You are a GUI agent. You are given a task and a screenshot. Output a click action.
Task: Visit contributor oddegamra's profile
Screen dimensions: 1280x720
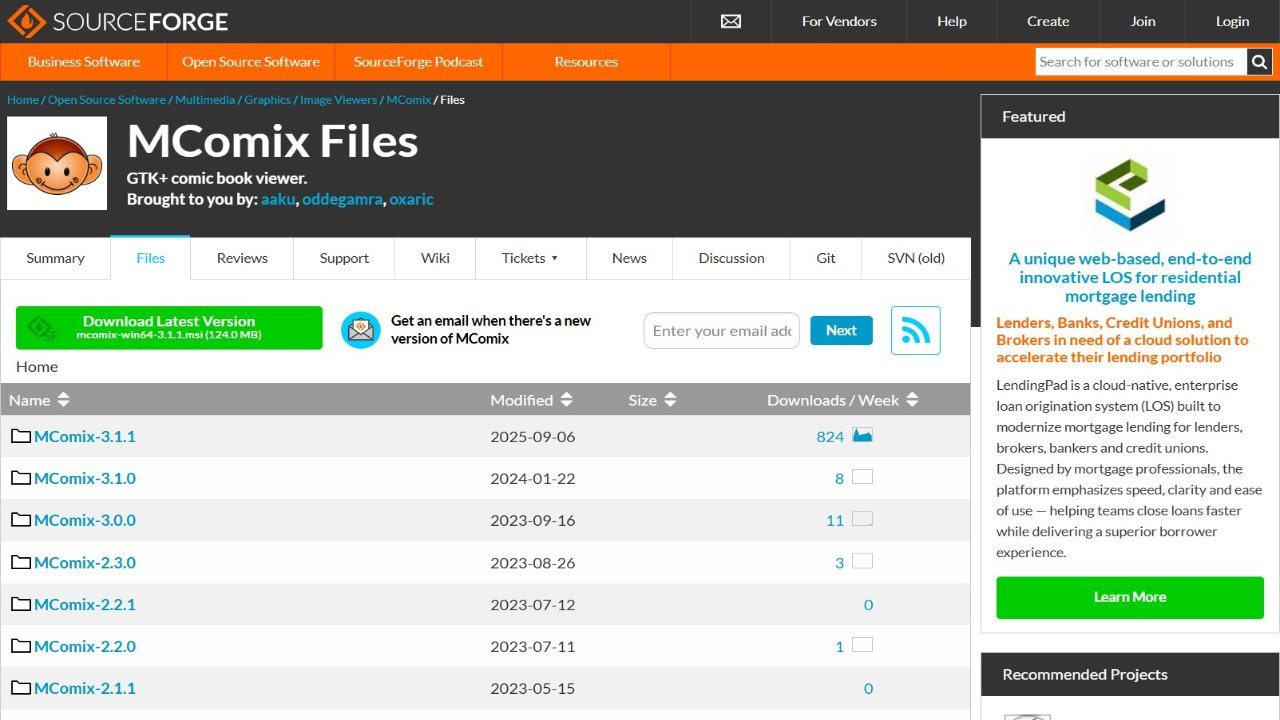pos(342,199)
